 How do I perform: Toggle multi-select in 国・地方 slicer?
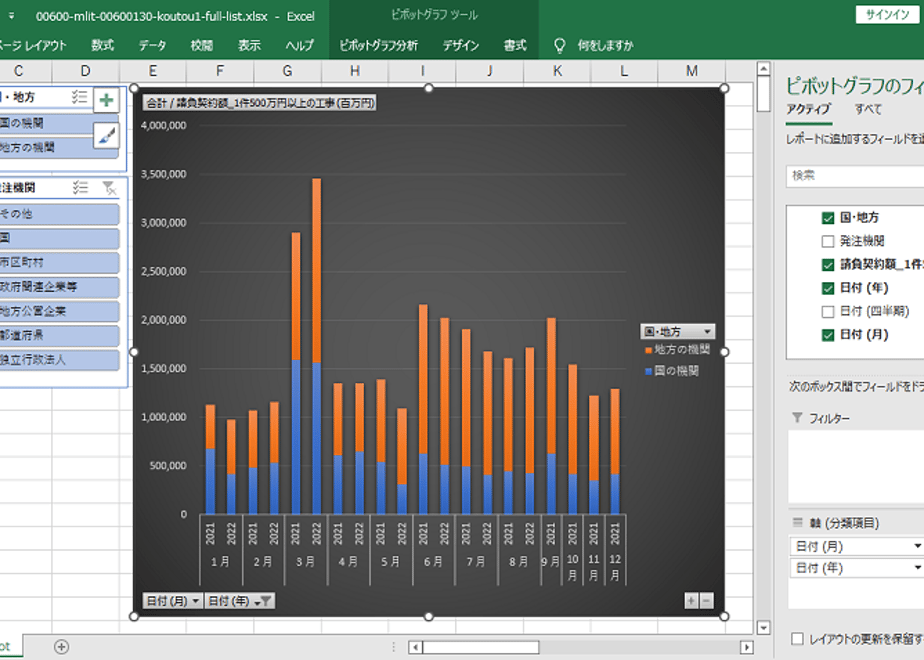coord(80,97)
